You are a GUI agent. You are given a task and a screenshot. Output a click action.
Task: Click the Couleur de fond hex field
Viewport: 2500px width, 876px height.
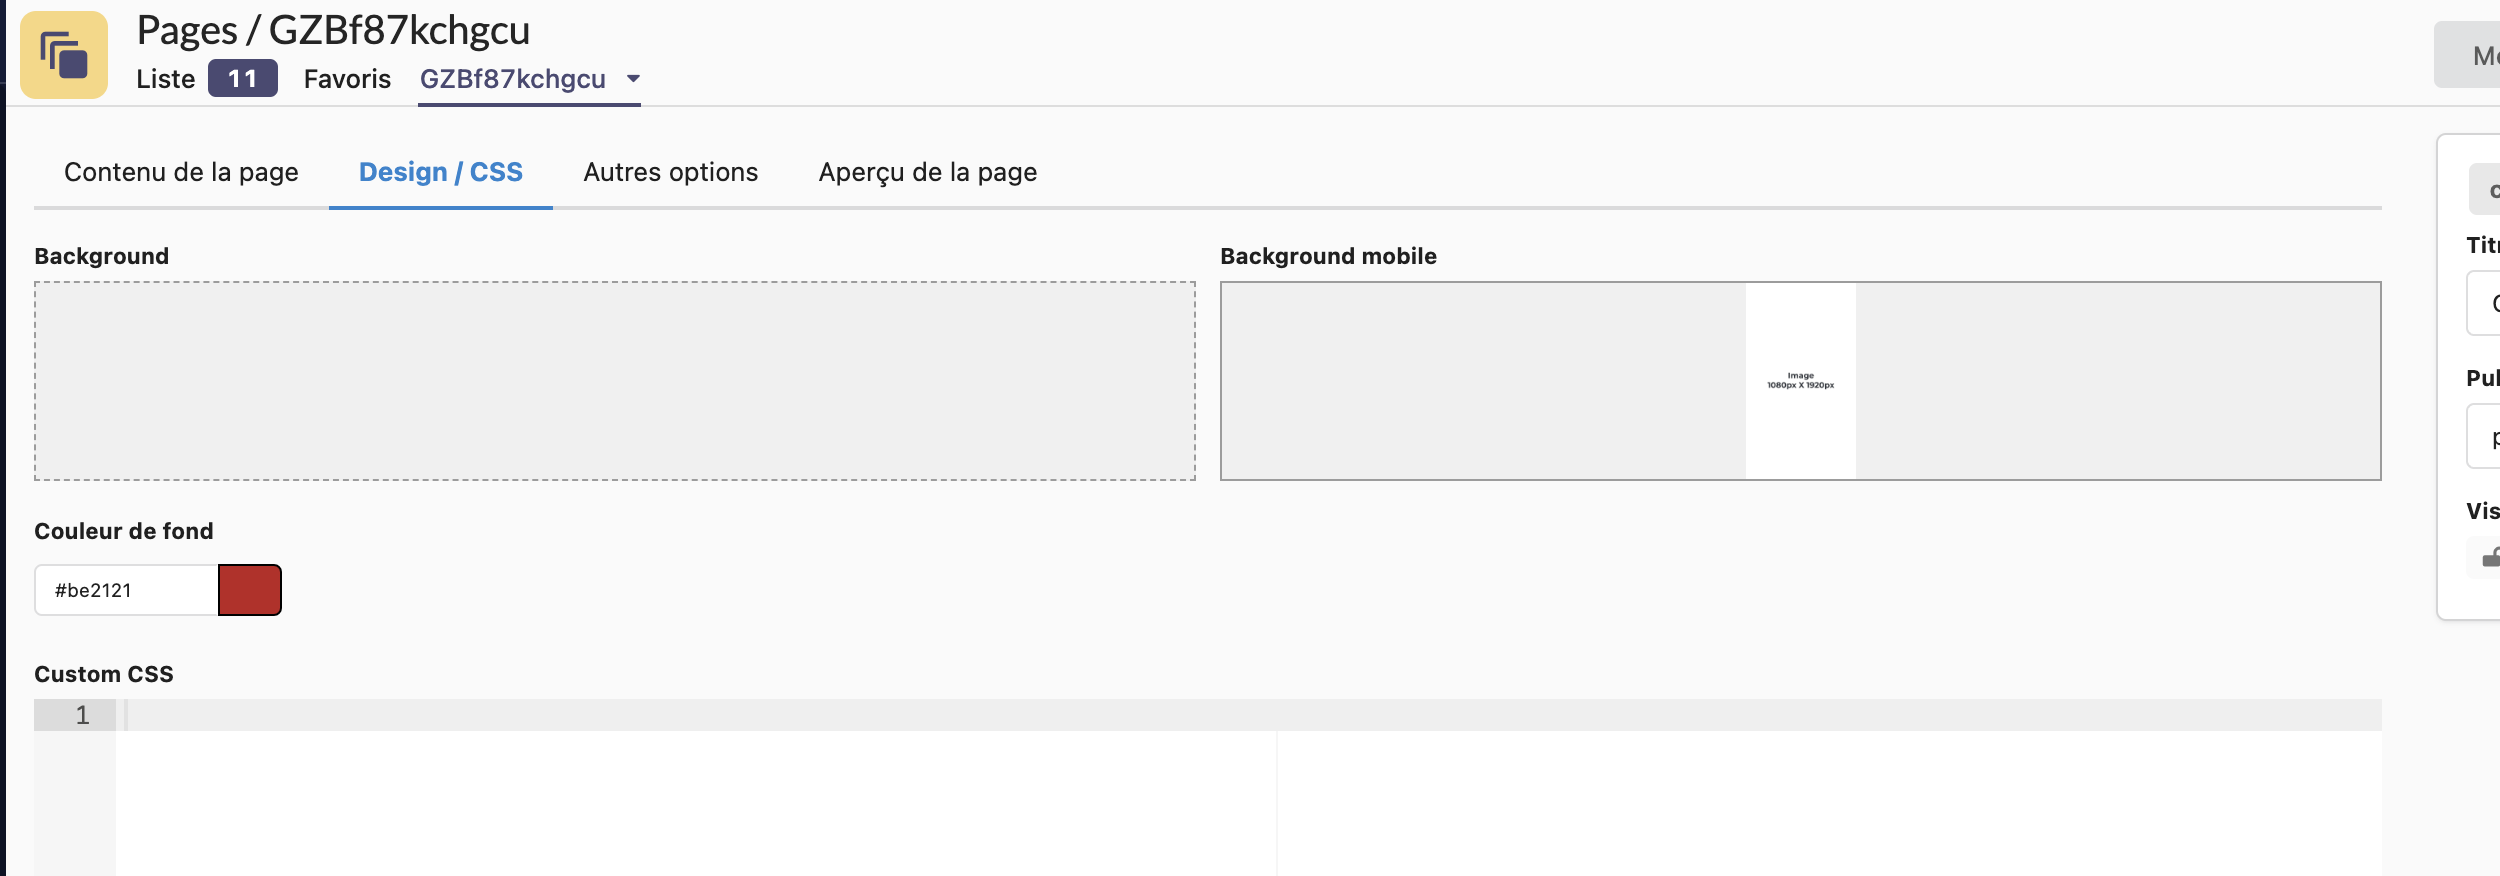click(126, 590)
